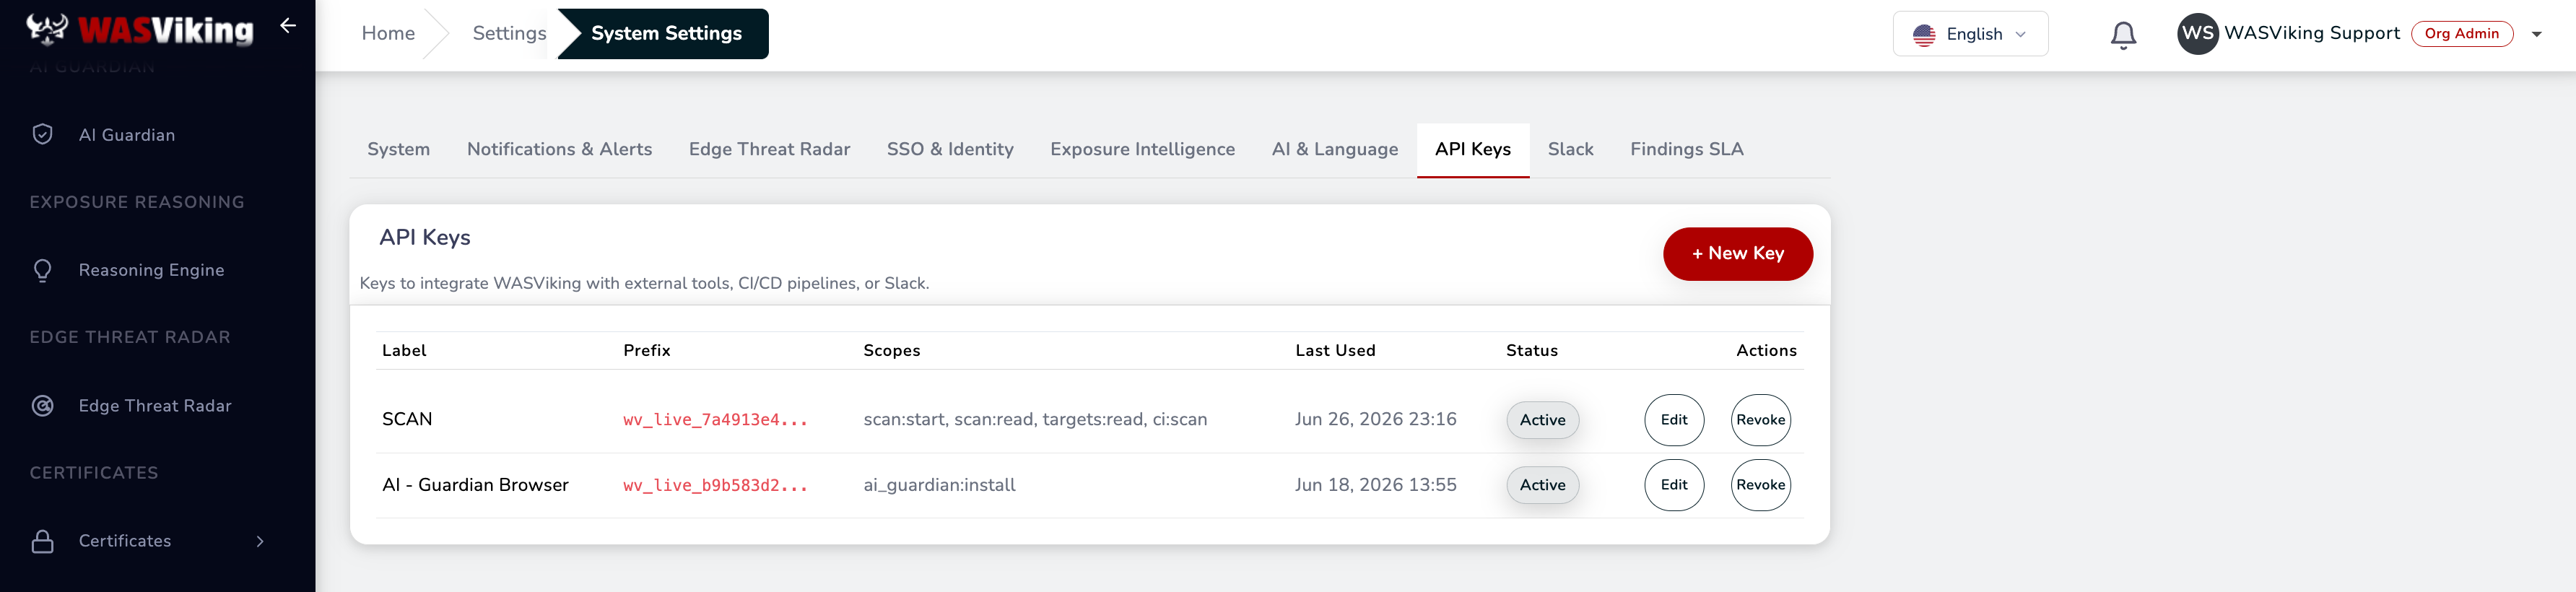This screenshot has width=2576, height=592.
Task: Click Active status of AI - Guardian Browser
Action: (1542, 485)
